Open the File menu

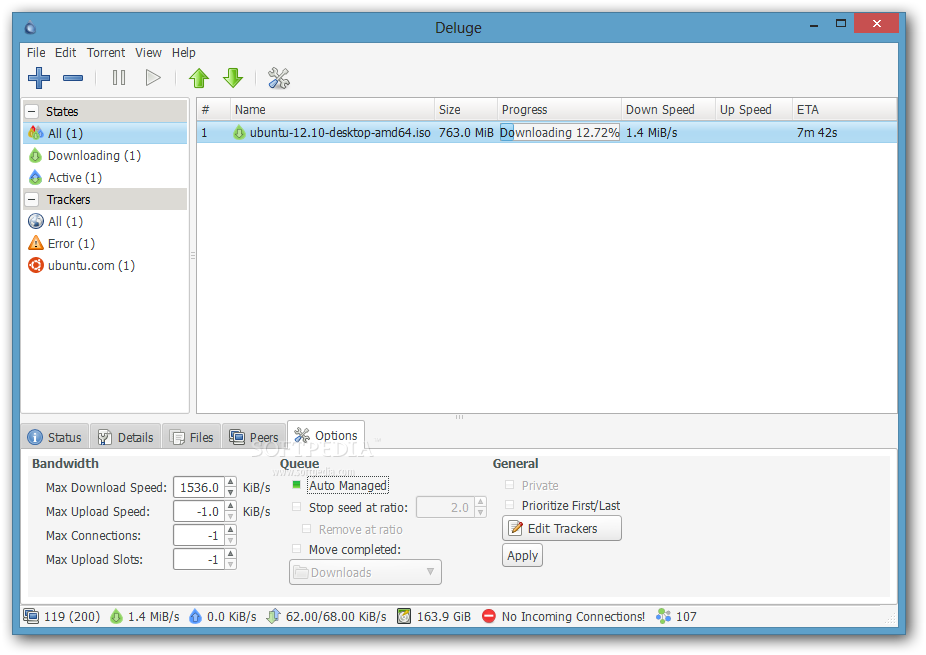pyautogui.click(x=36, y=53)
